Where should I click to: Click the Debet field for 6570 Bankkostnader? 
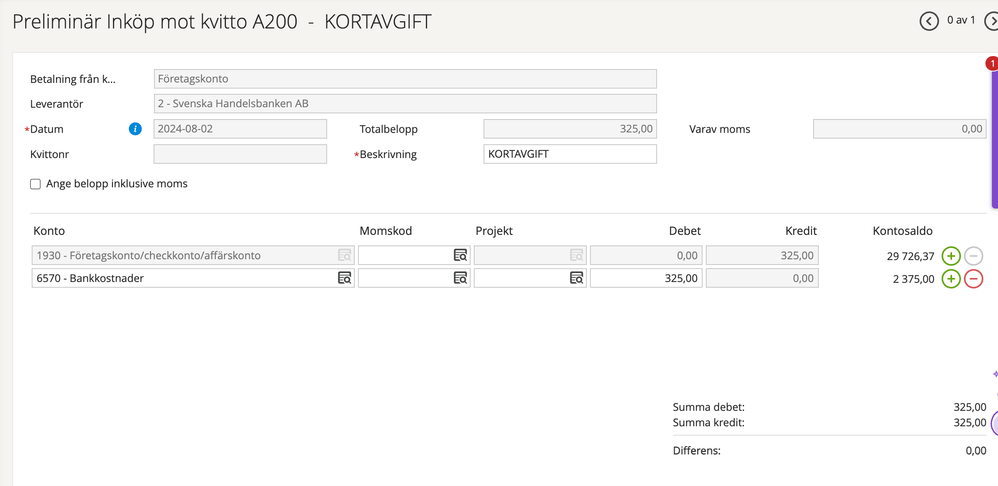[x=645, y=278]
